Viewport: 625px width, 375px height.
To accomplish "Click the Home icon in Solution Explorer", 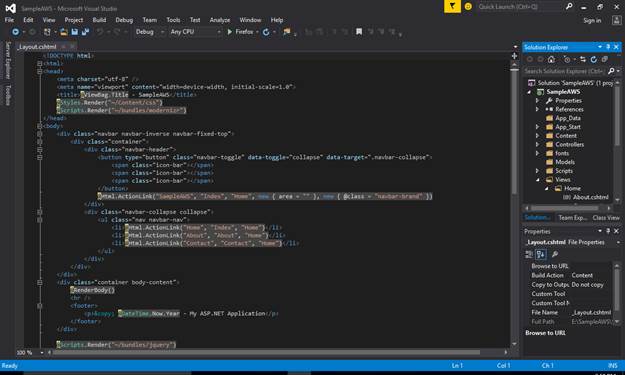I will pyautogui.click(x=551, y=59).
